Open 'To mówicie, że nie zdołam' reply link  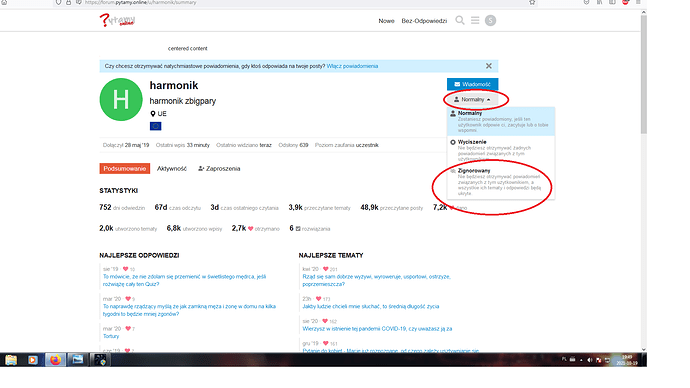[x=184, y=280]
